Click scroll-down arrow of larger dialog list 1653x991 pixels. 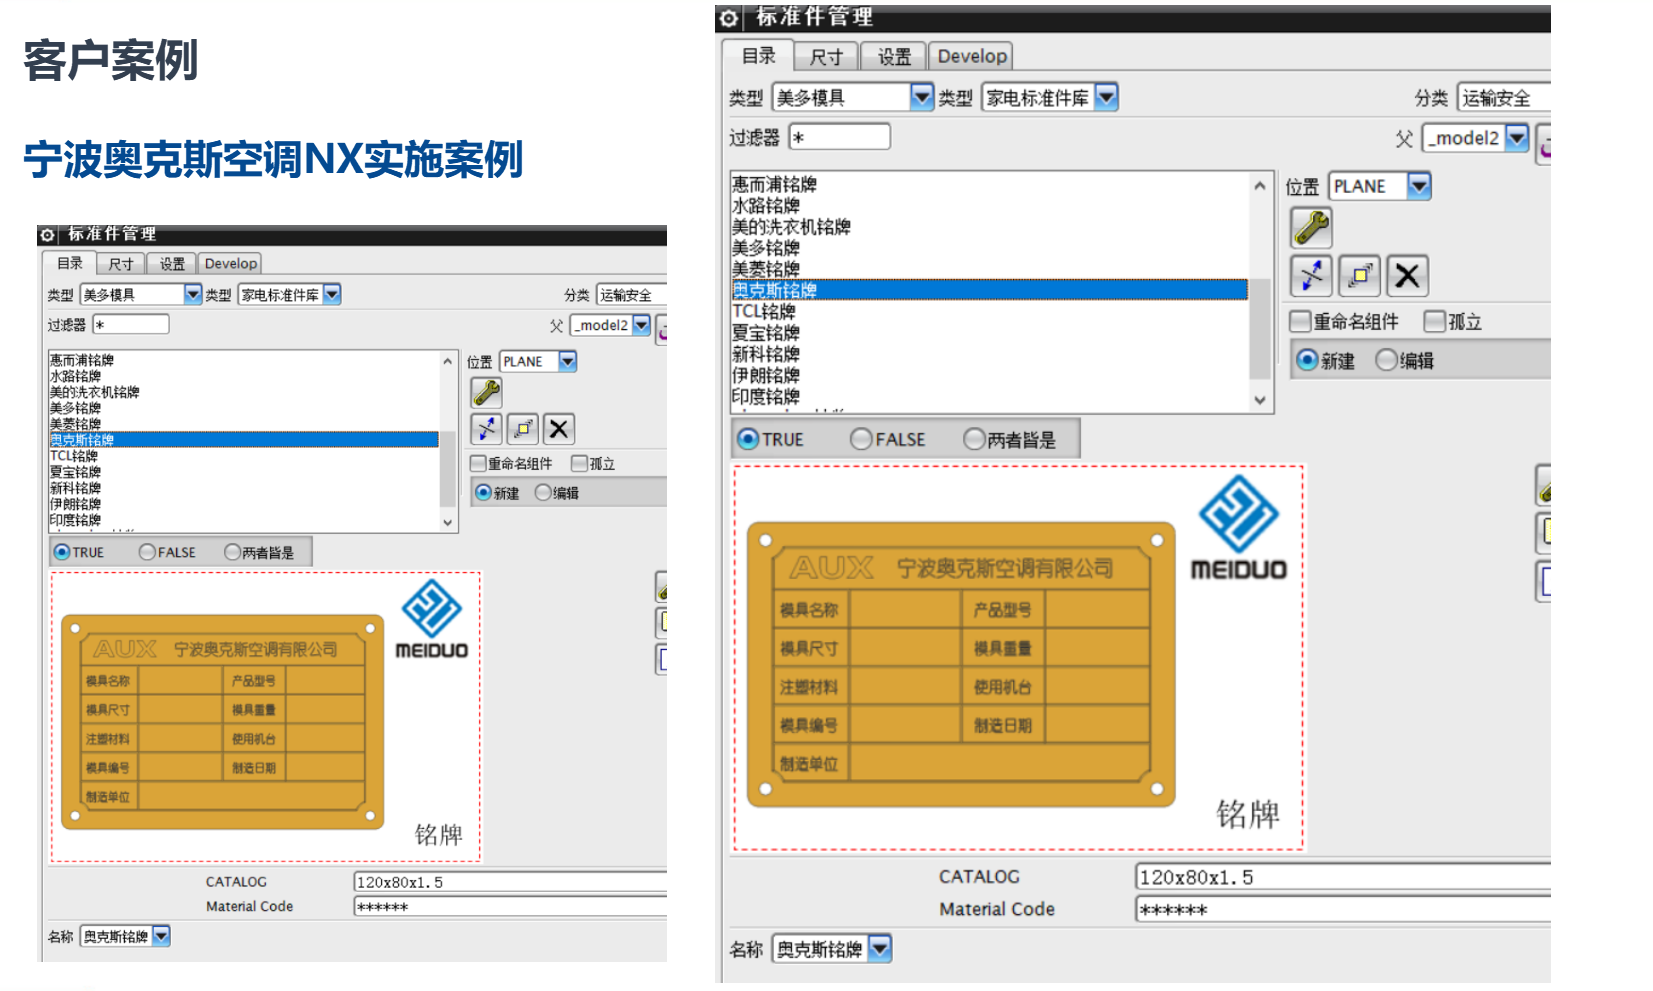1260,400
